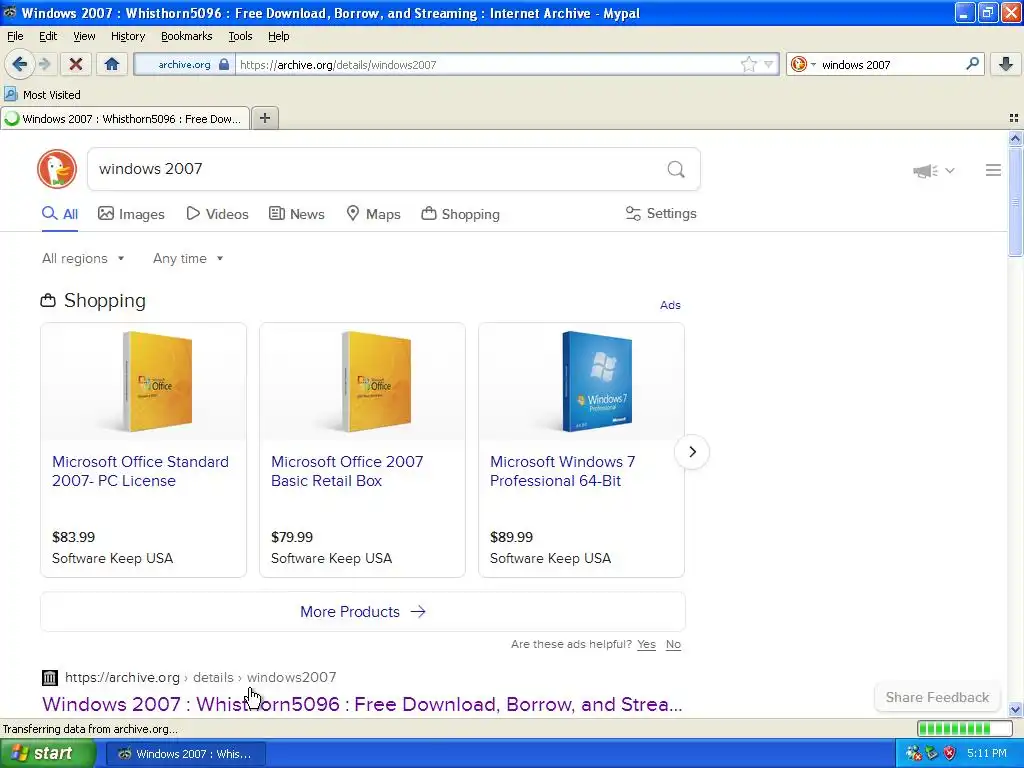Viewport: 1024px width, 768px height.
Task: Open a new tab with plus button
Action: point(264,118)
